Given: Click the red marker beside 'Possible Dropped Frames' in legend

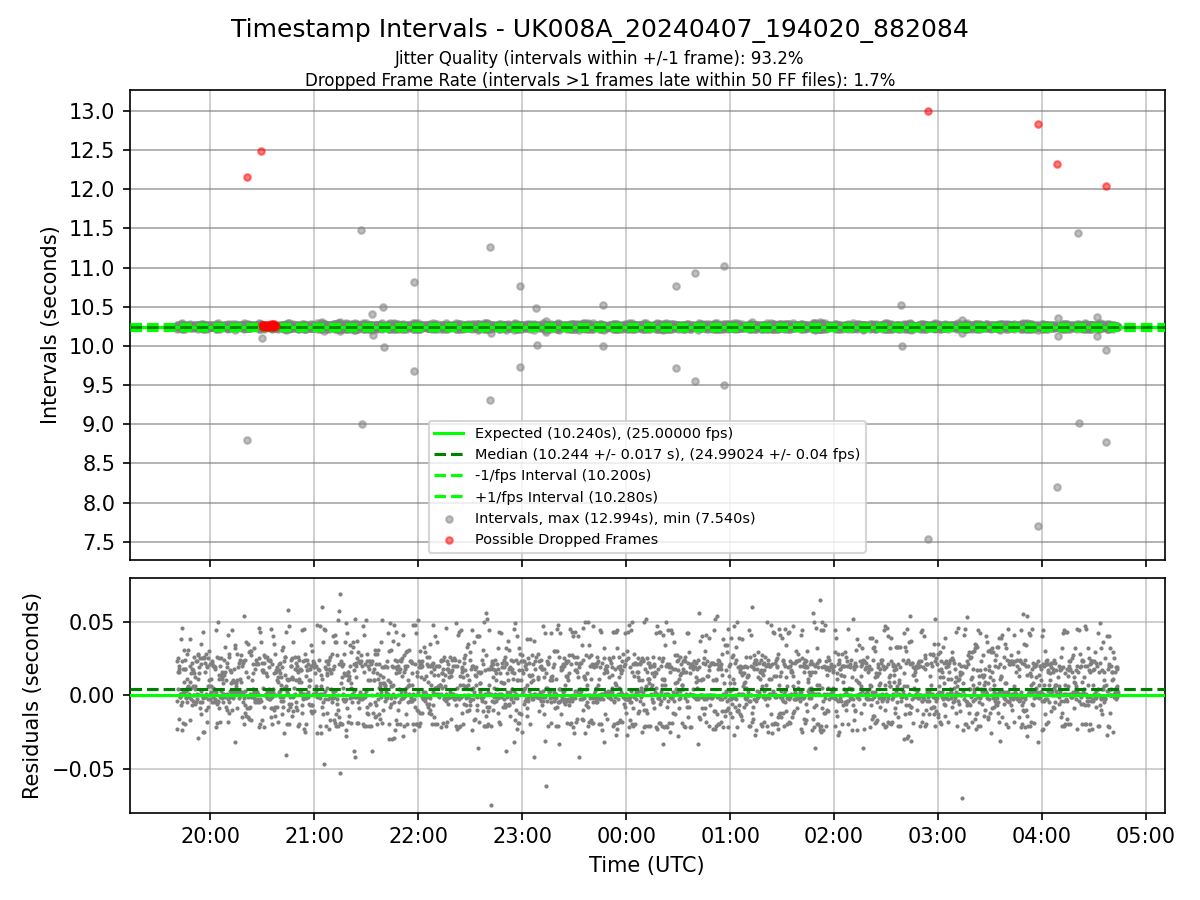Looking at the screenshot, I should [450, 540].
